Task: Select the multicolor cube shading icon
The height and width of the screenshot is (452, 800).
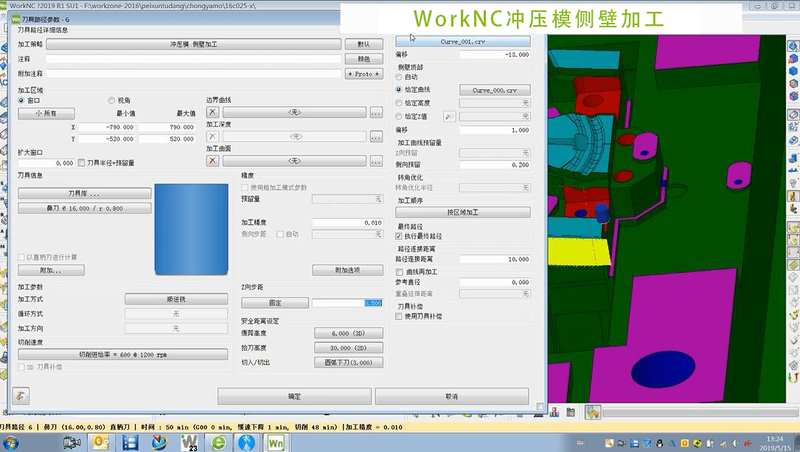Action: click(793, 84)
